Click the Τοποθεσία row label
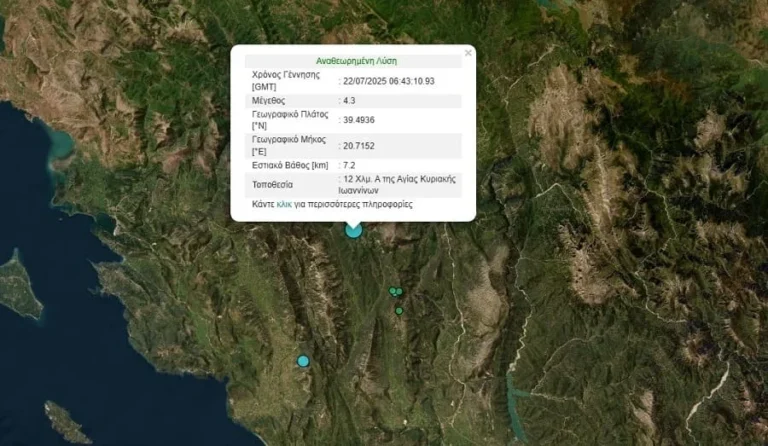 273,184
